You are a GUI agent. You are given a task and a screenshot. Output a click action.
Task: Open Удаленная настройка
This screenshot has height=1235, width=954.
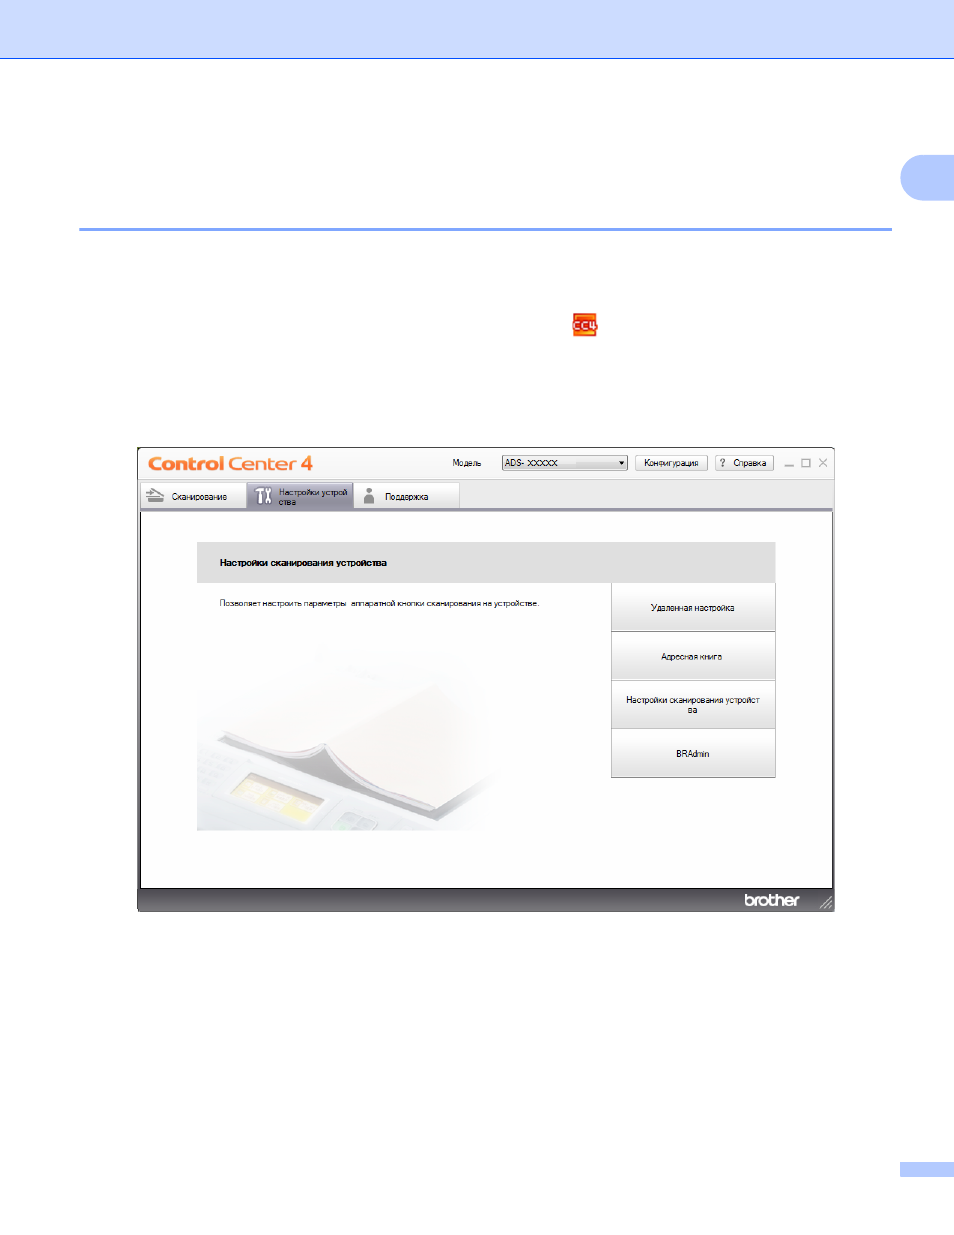tap(693, 608)
